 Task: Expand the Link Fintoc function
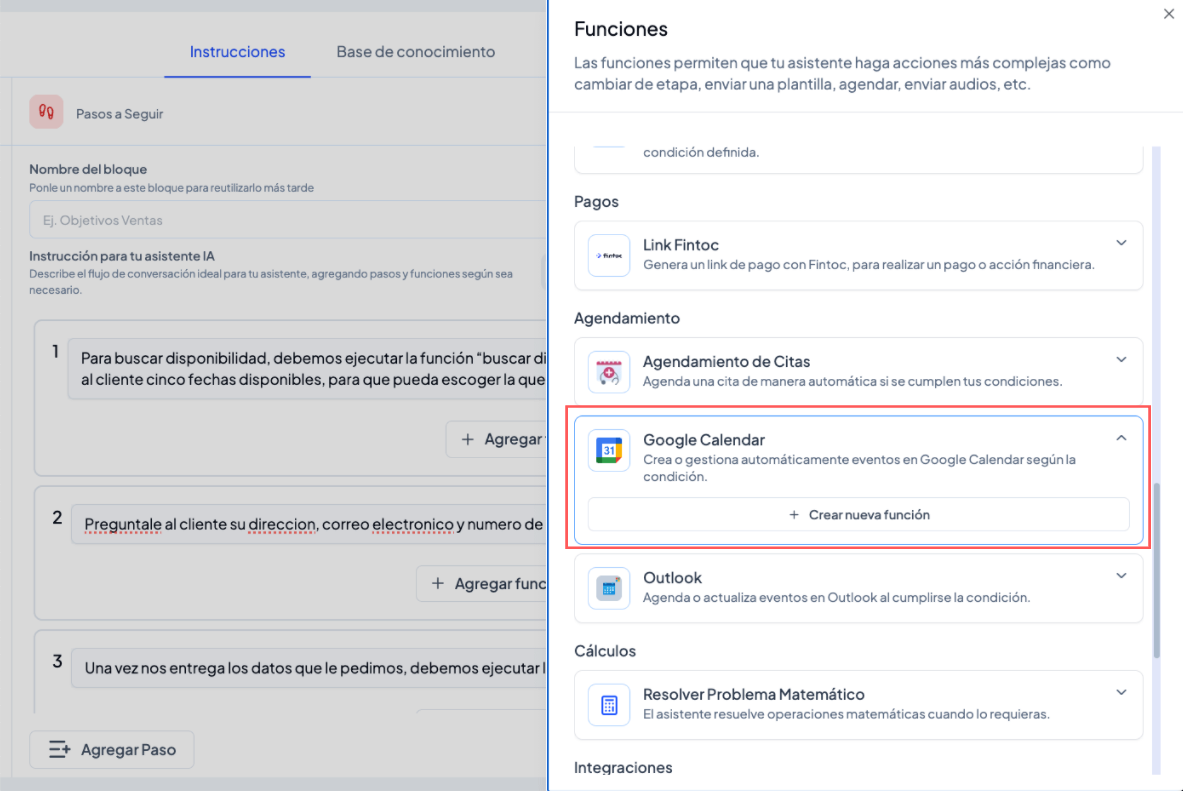pos(1121,243)
